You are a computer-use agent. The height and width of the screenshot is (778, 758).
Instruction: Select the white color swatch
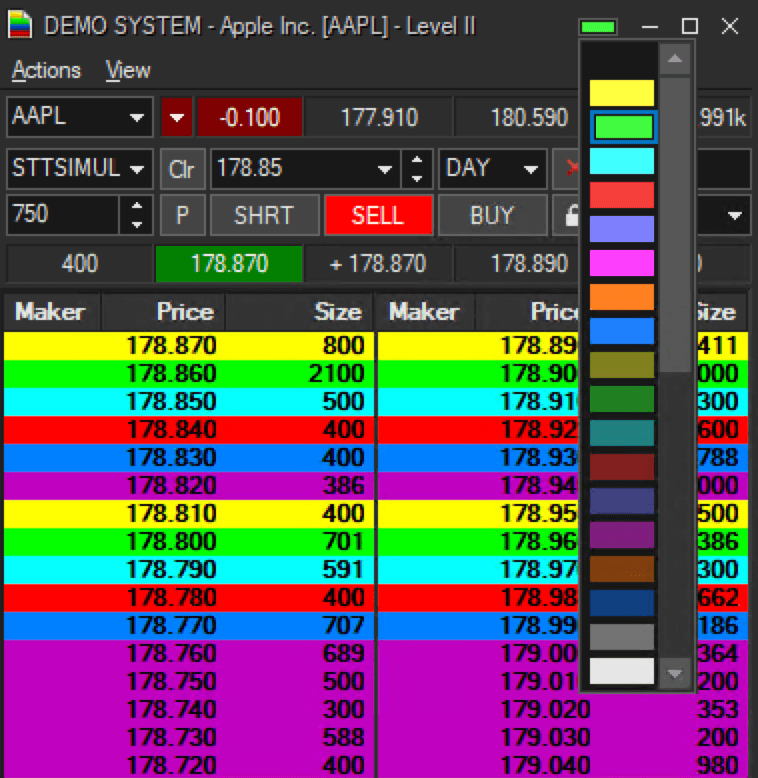click(622, 671)
